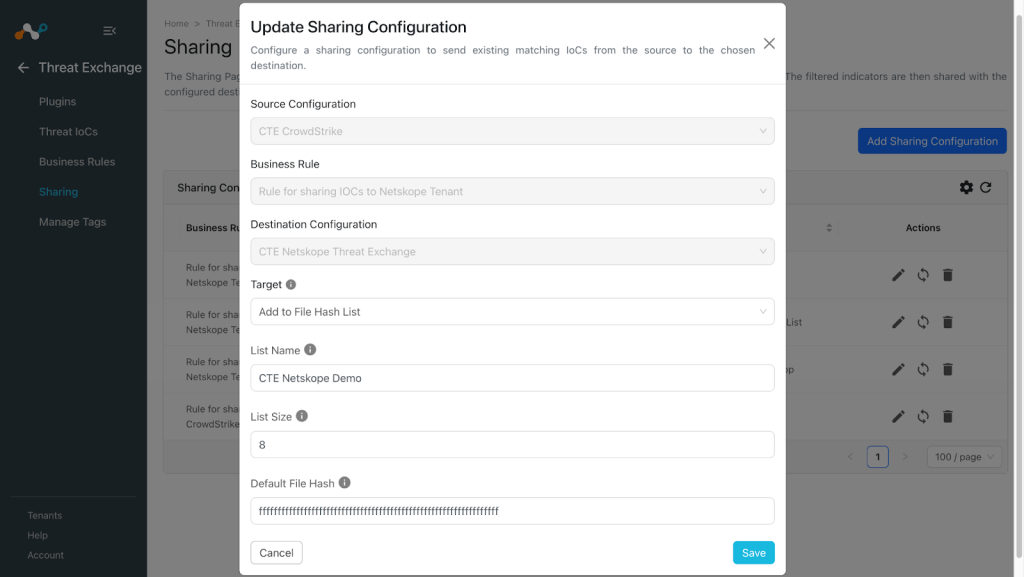Save the sharing configuration
This screenshot has height=577, width=1024.
pos(753,552)
